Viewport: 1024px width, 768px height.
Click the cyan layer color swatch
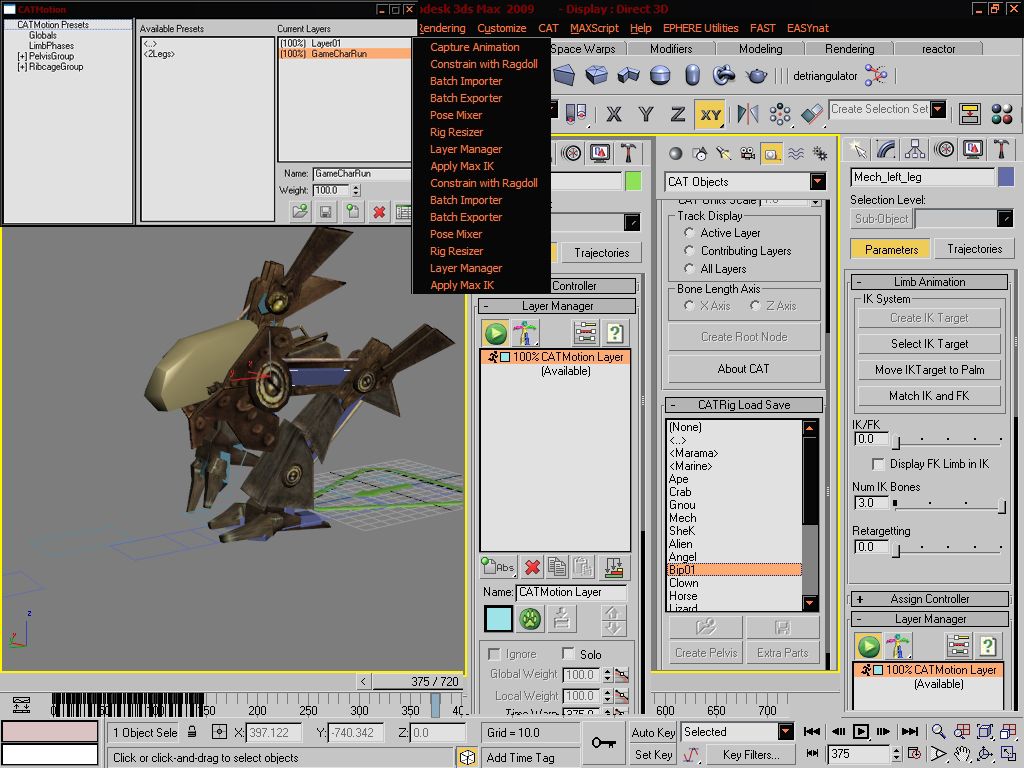tap(498, 618)
